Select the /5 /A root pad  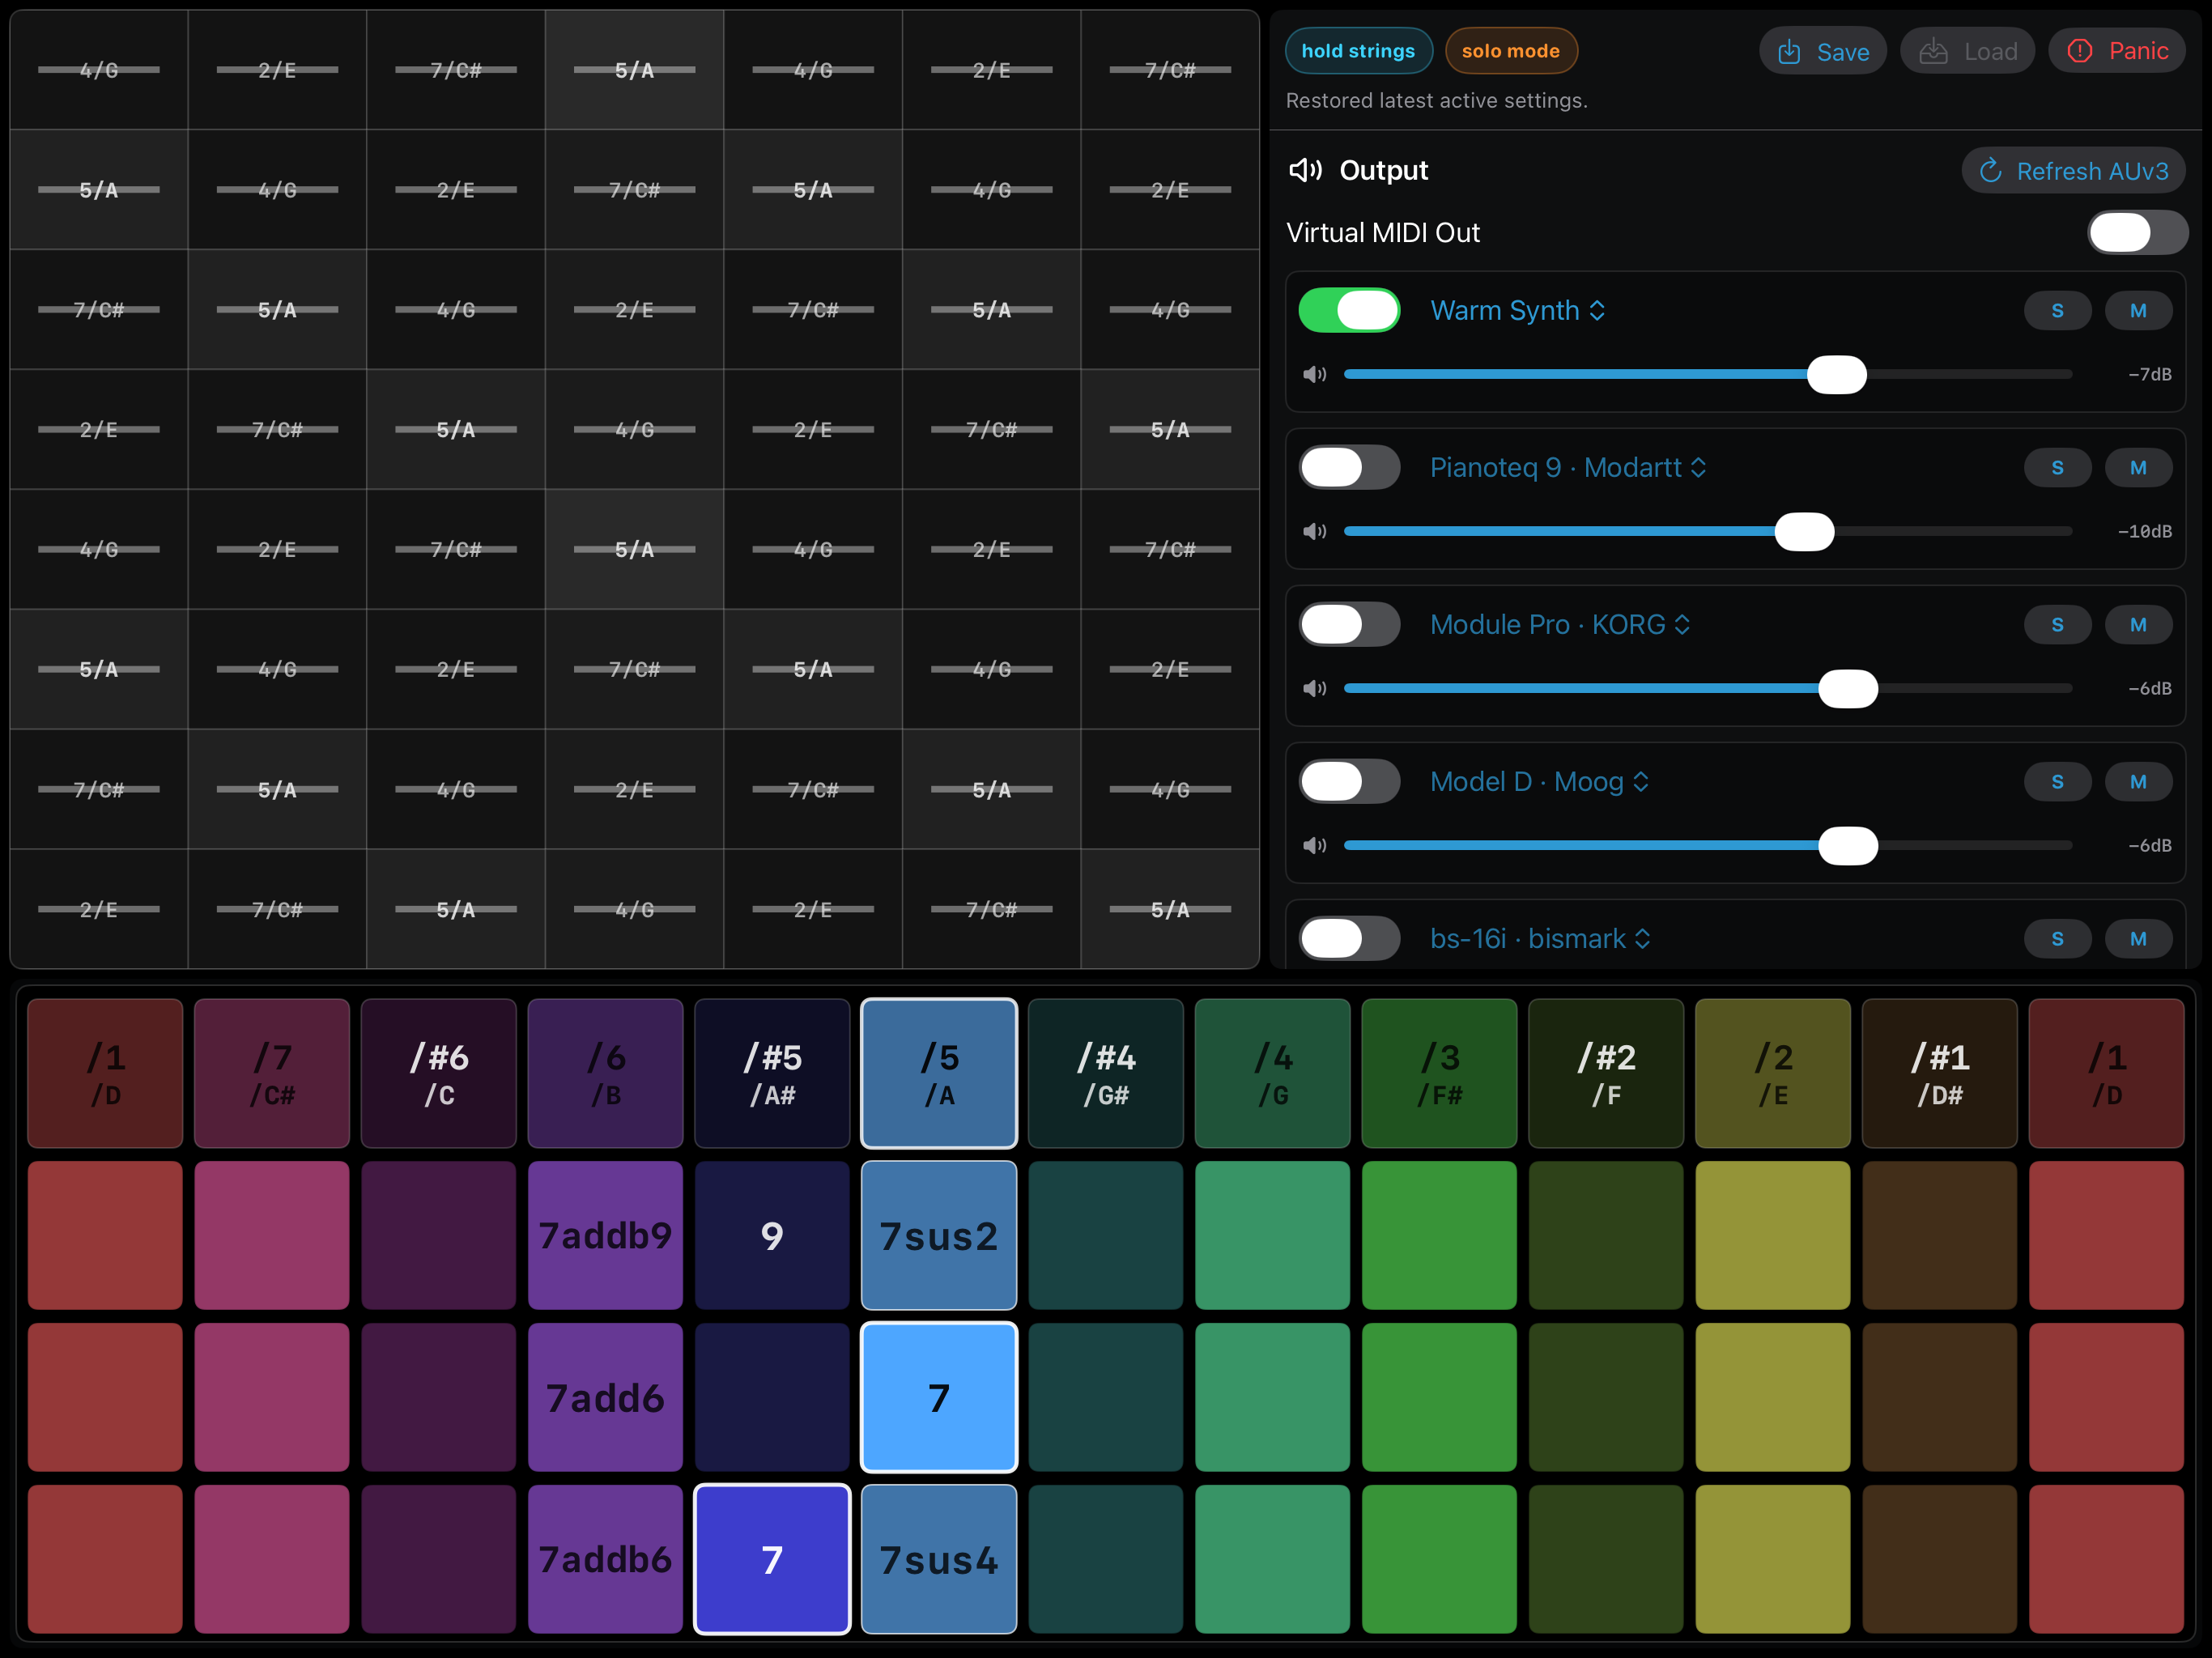pyautogui.click(x=939, y=1073)
